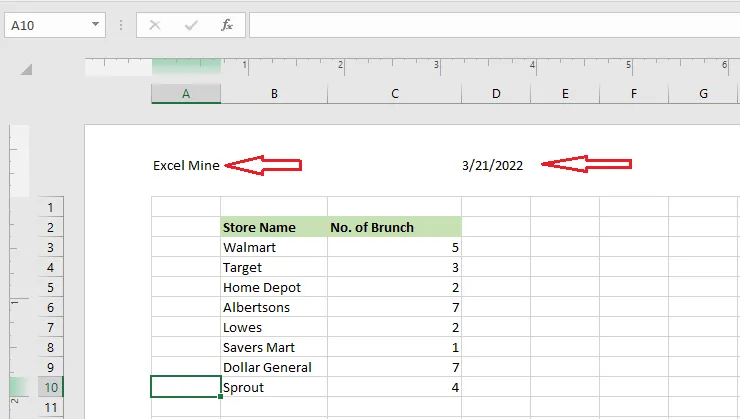Select the Walmart cell
740x419 pixels.
click(274, 247)
